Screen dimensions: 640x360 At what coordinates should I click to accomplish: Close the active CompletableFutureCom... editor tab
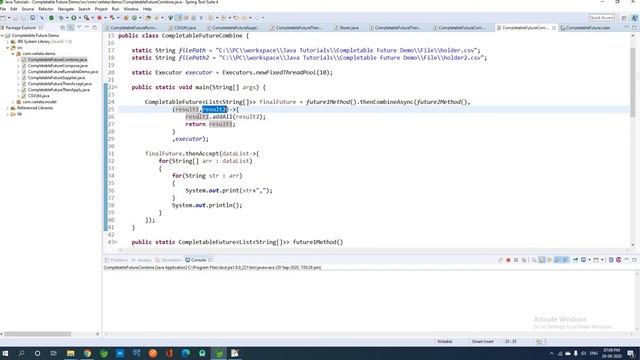[554, 28]
